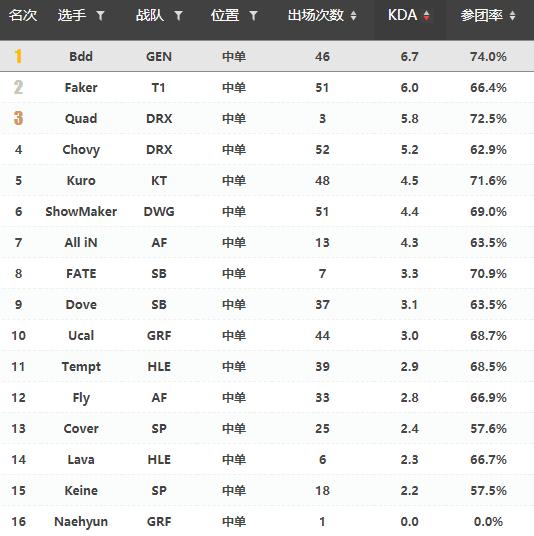
Task: Sort by 参团率 using its arrows
Action: pos(512,15)
